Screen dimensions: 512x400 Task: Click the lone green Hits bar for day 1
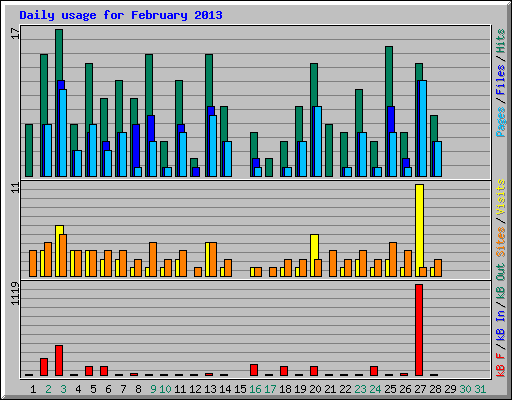click(29, 150)
